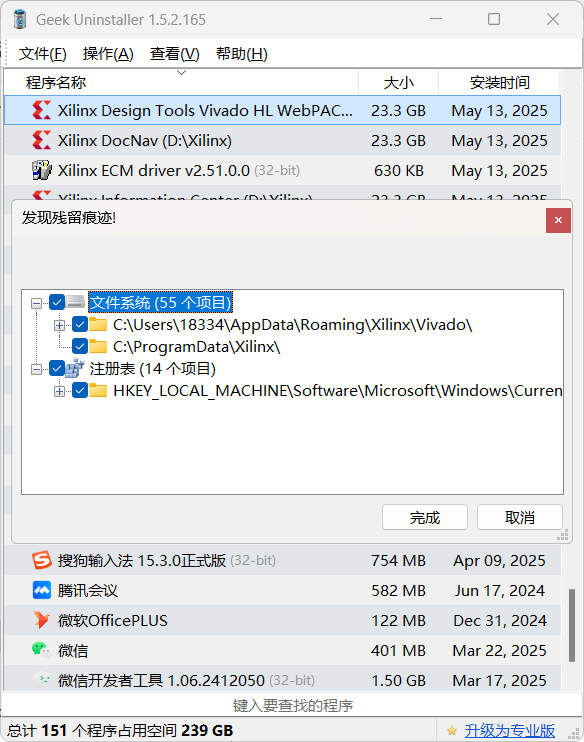Click the 键入要查找的程序 search field
Viewport: 584px width, 742px height.
tap(292, 705)
